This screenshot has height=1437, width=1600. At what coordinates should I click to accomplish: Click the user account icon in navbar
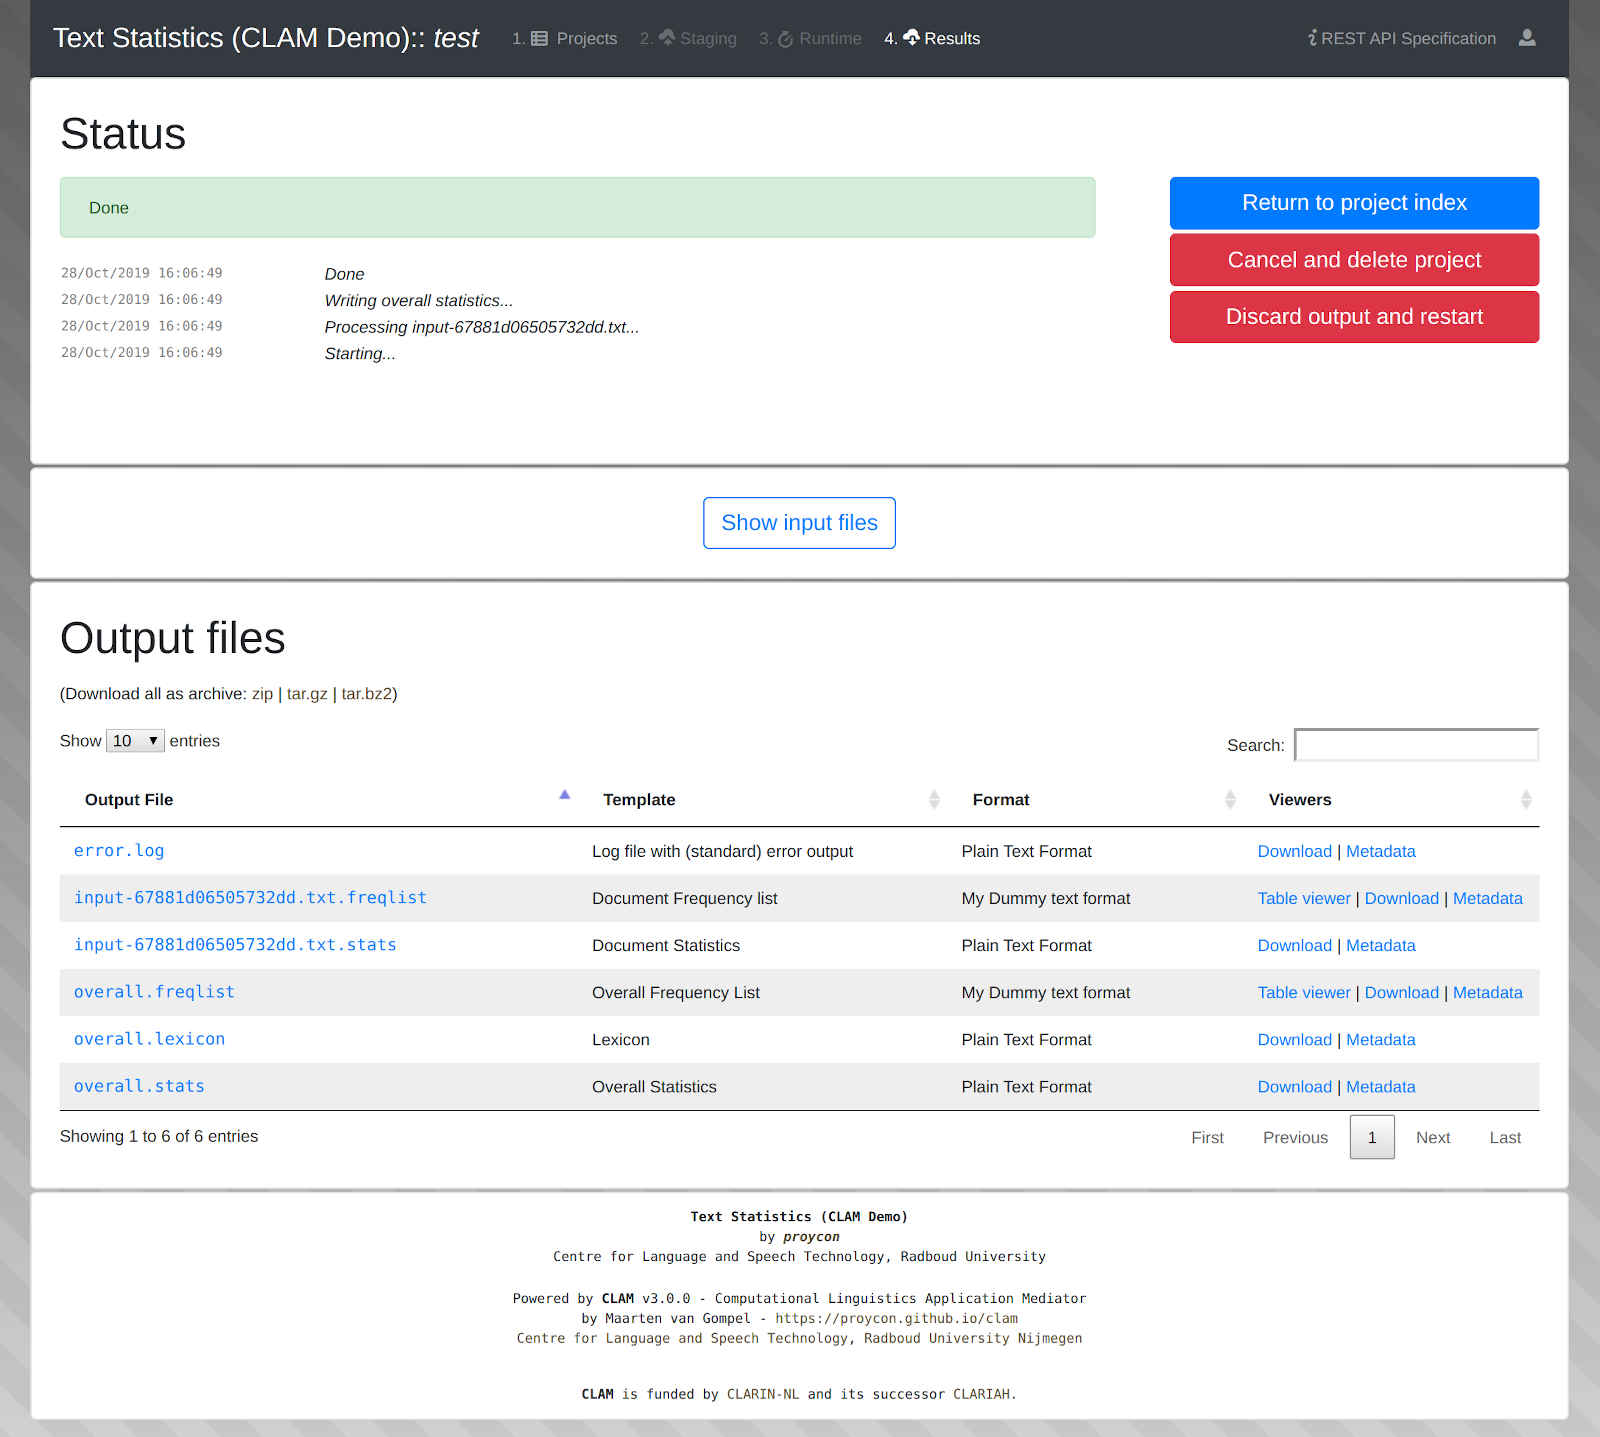pos(1526,38)
